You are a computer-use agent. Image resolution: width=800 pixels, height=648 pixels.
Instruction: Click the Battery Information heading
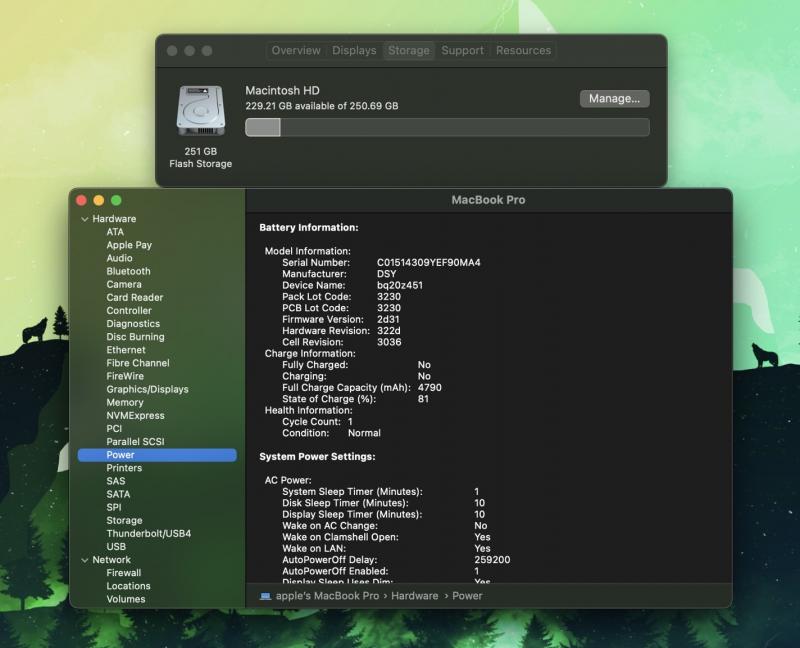[x=309, y=228]
